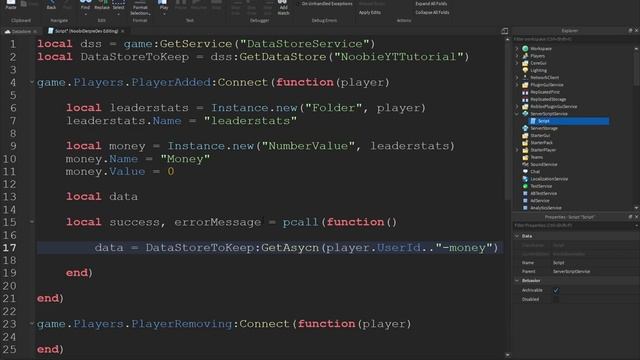
Task: Collapse the ServerScriptService tree node
Action: coord(517,114)
